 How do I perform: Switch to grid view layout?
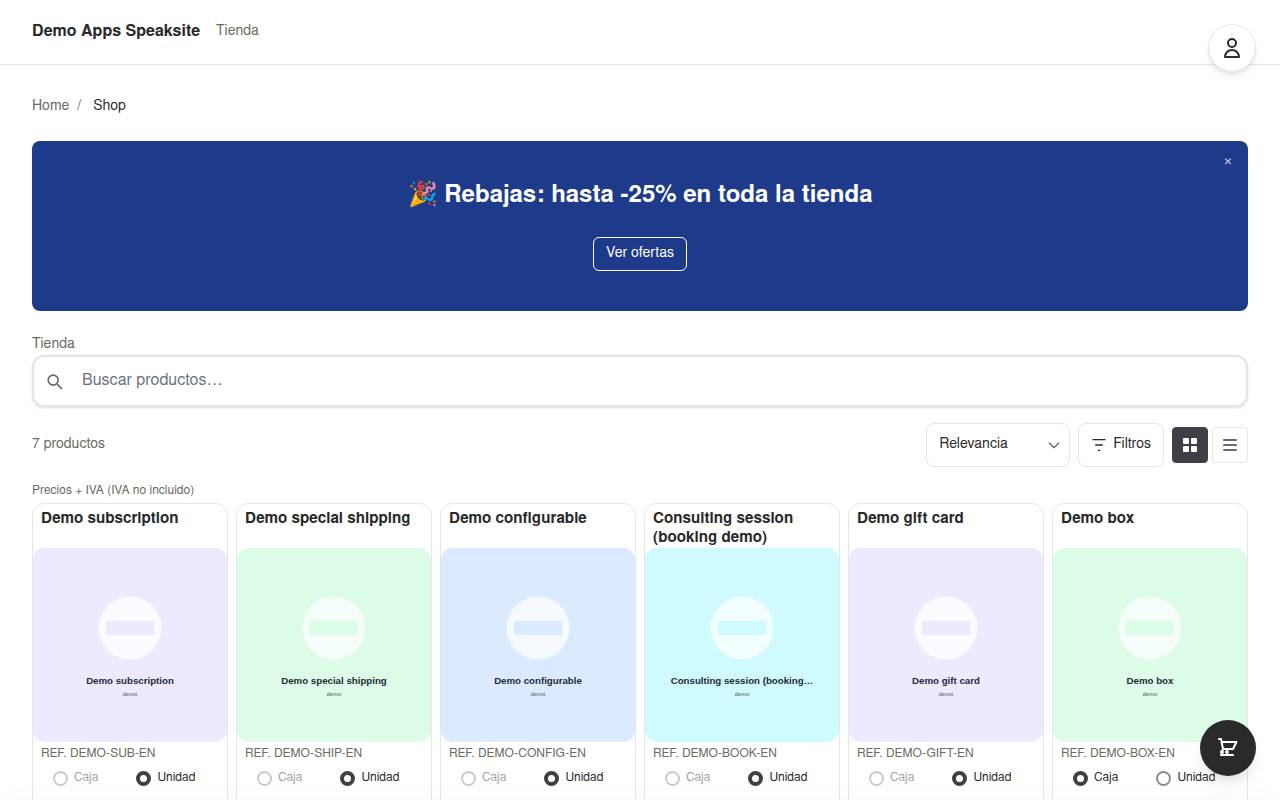click(1190, 445)
